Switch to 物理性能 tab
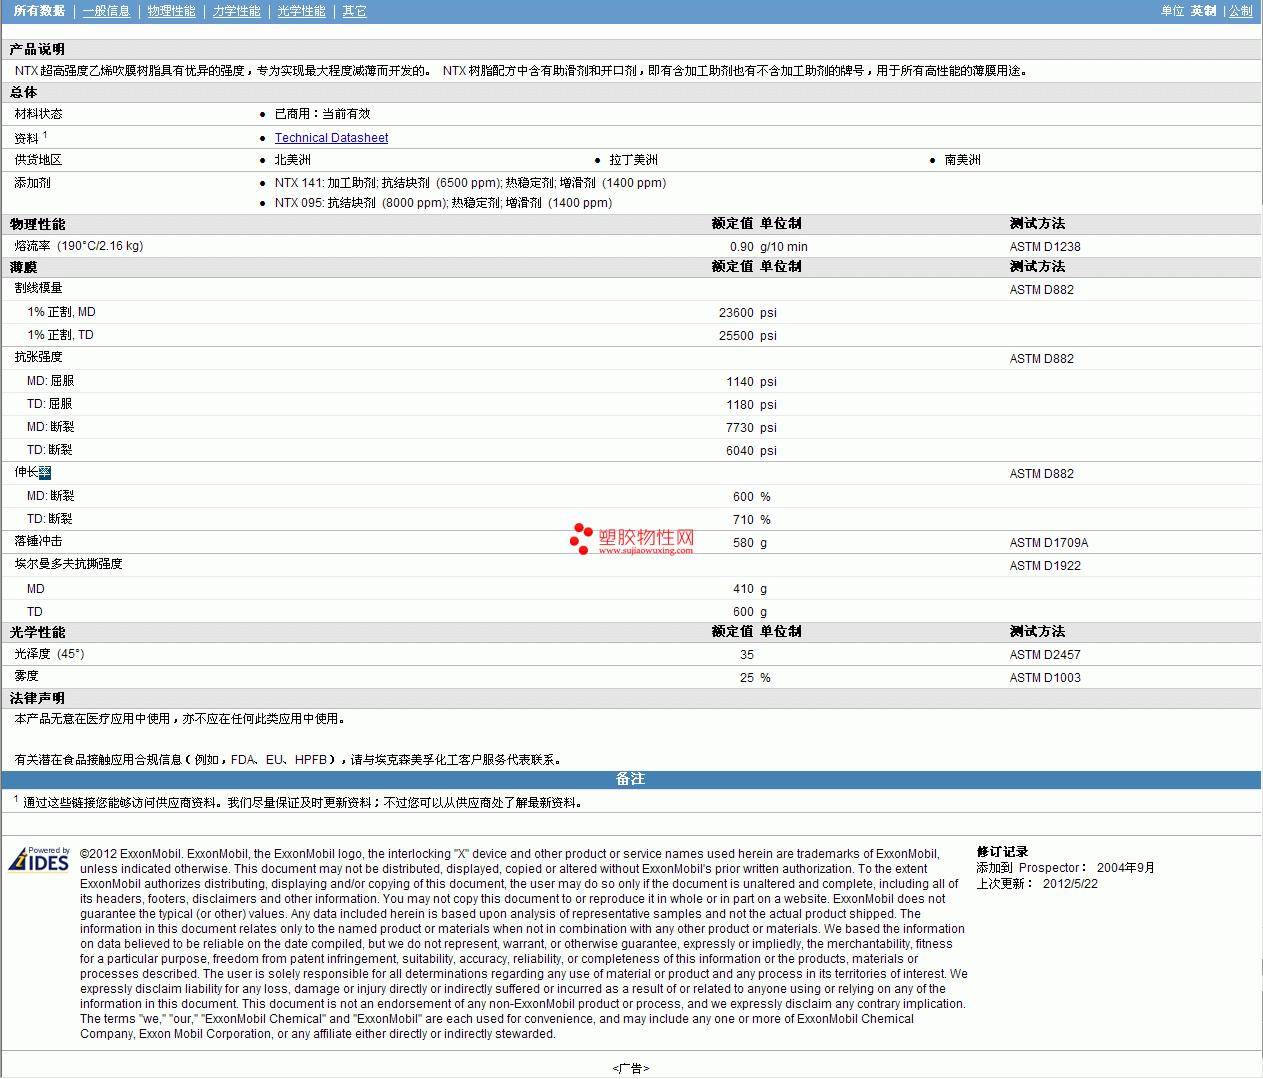 pos(171,11)
